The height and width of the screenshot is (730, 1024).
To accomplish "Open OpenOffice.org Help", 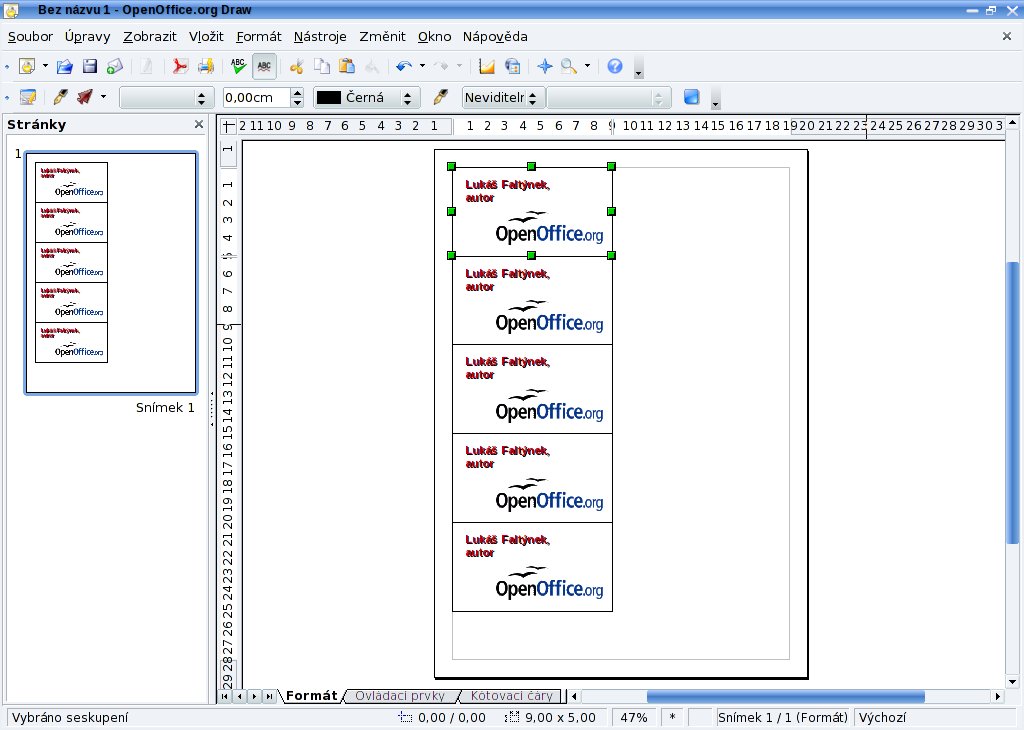I will coord(615,66).
